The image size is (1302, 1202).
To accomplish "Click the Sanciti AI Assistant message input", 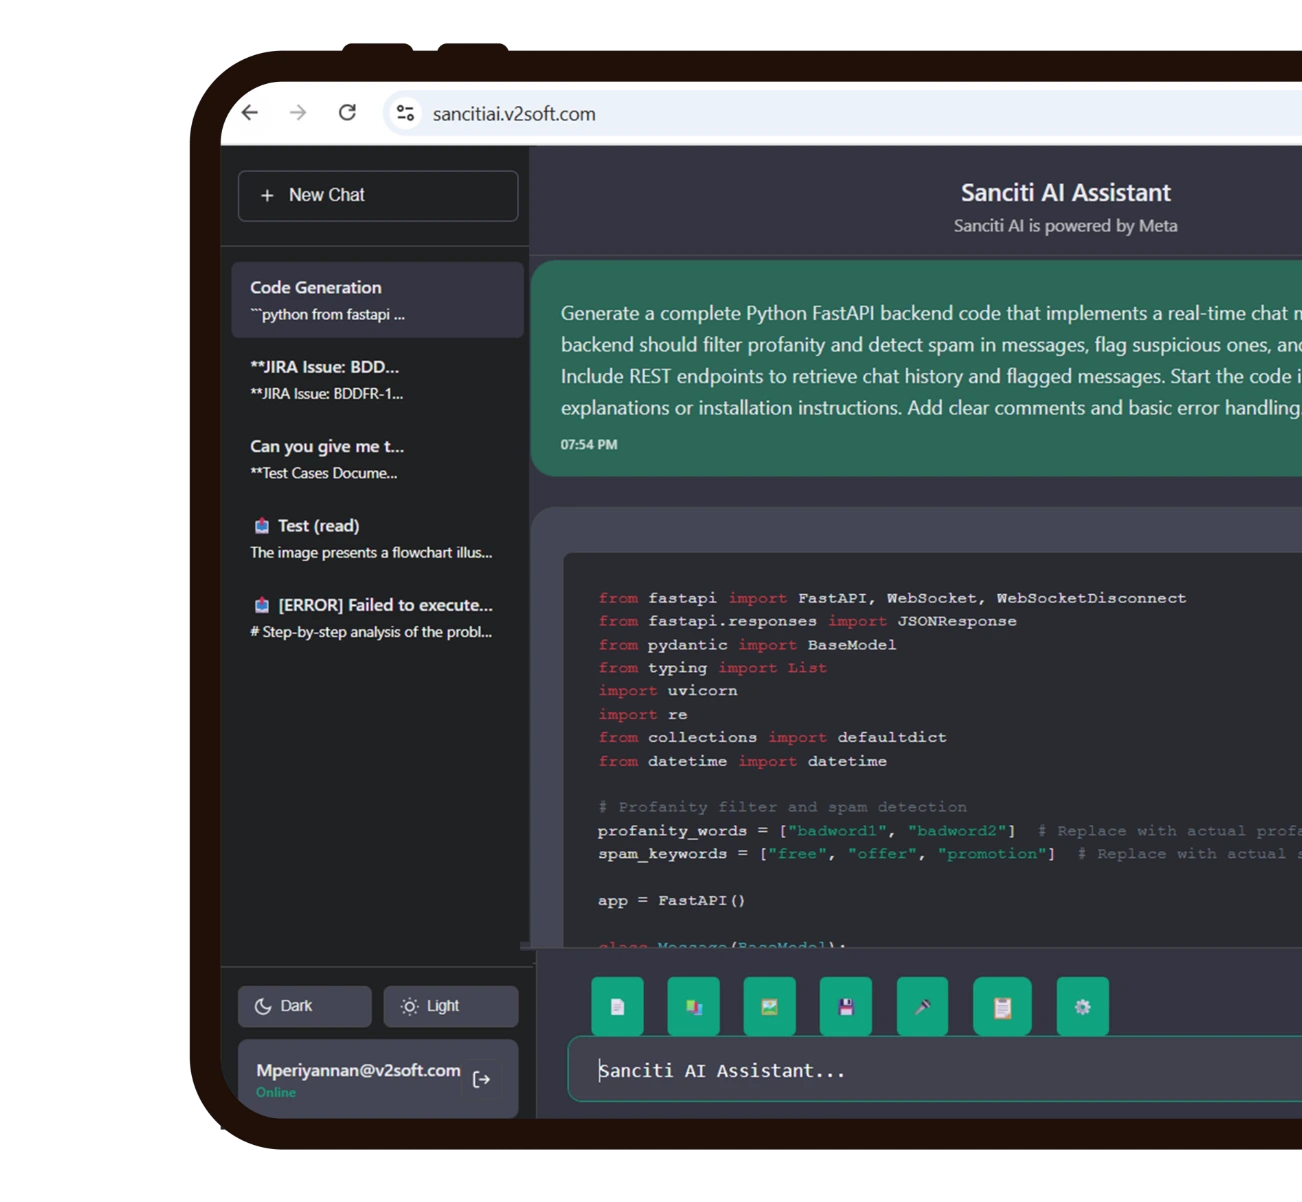I will coord(930,1070).
